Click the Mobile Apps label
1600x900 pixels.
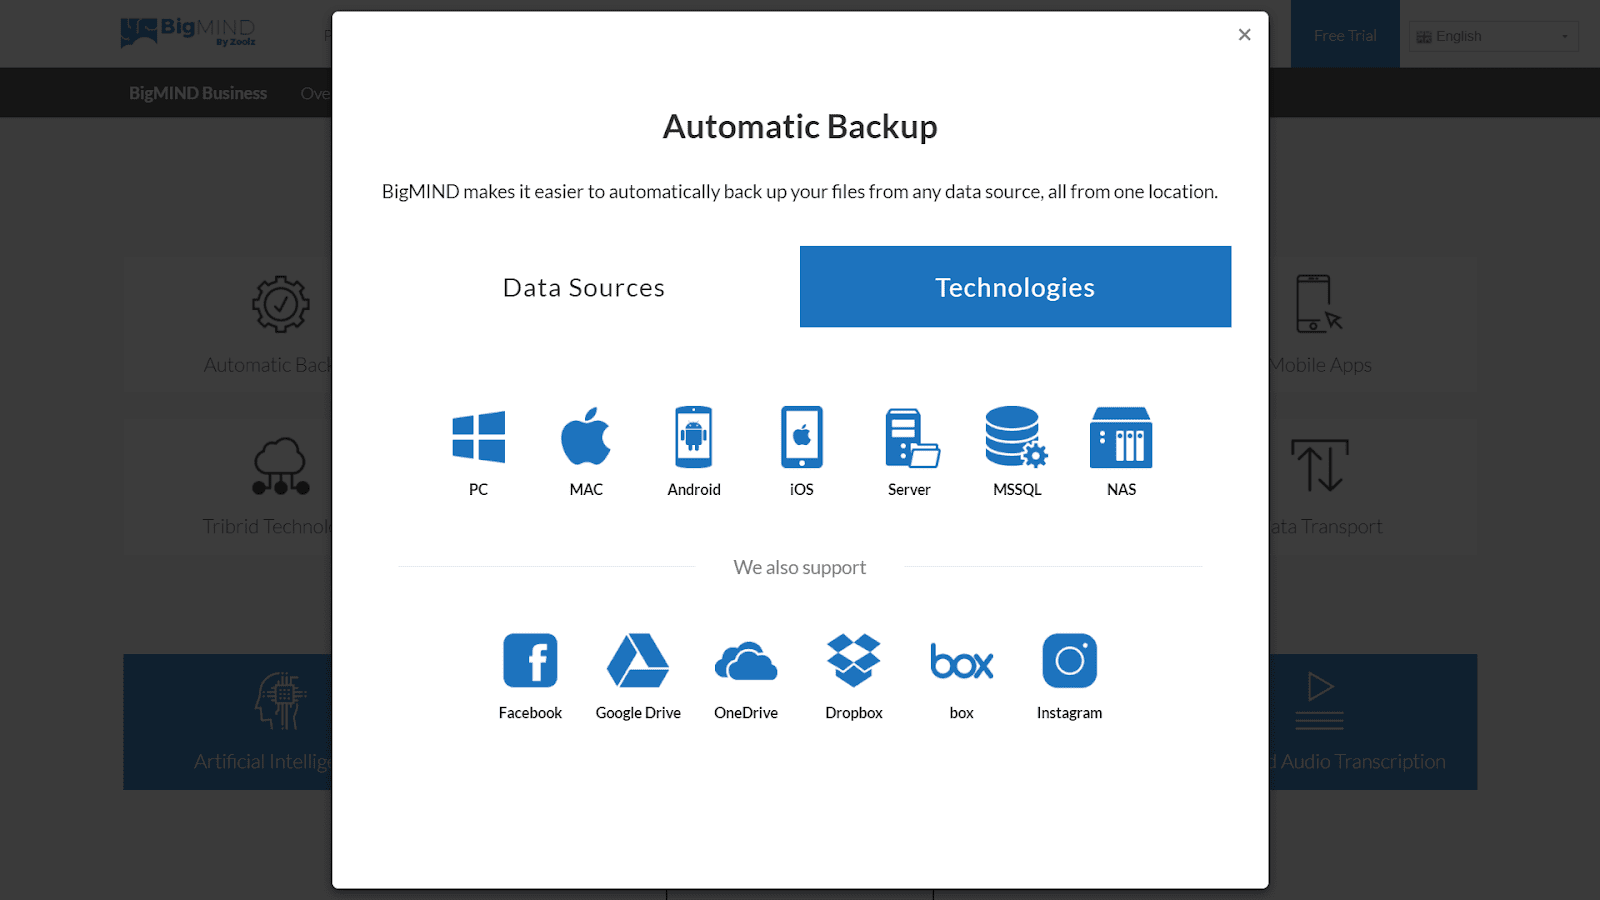(x=1321, y=365)
